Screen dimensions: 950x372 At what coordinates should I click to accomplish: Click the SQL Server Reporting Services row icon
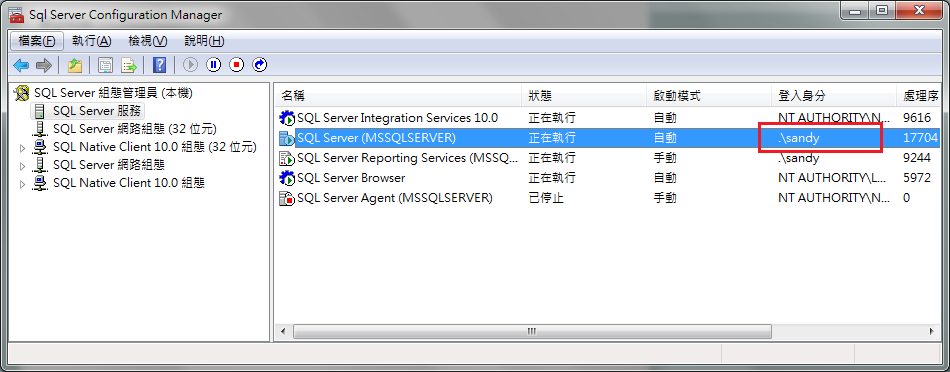click(x=286, y=158)
